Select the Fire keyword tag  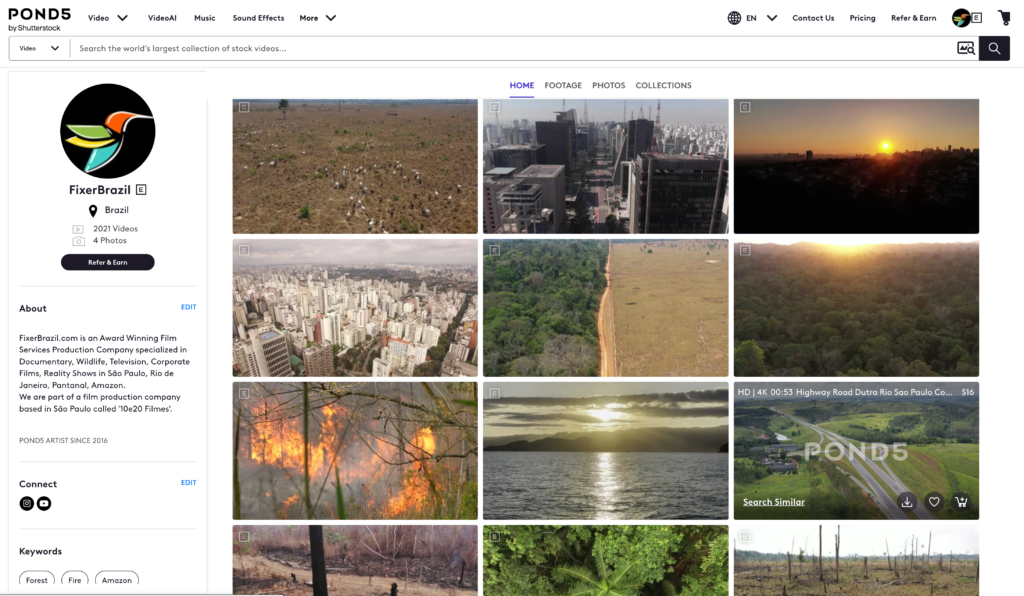(74, 580)
